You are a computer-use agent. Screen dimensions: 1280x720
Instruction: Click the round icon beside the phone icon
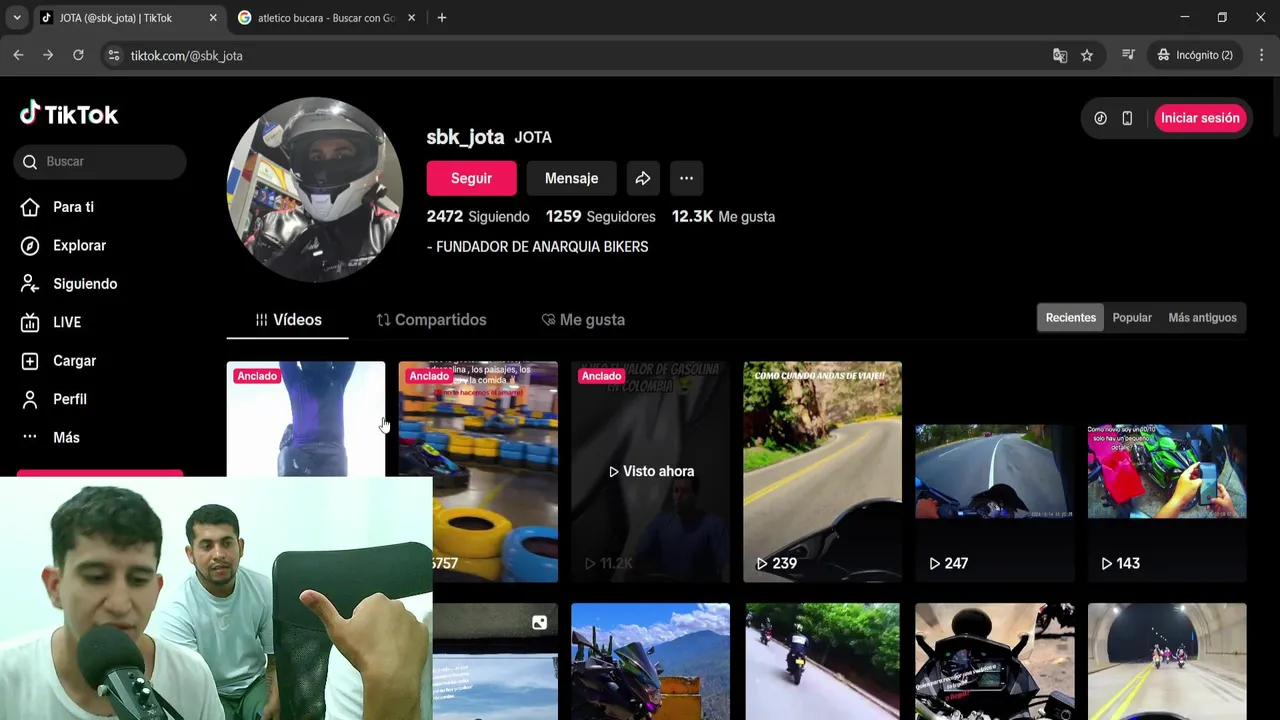point(1100,118)
